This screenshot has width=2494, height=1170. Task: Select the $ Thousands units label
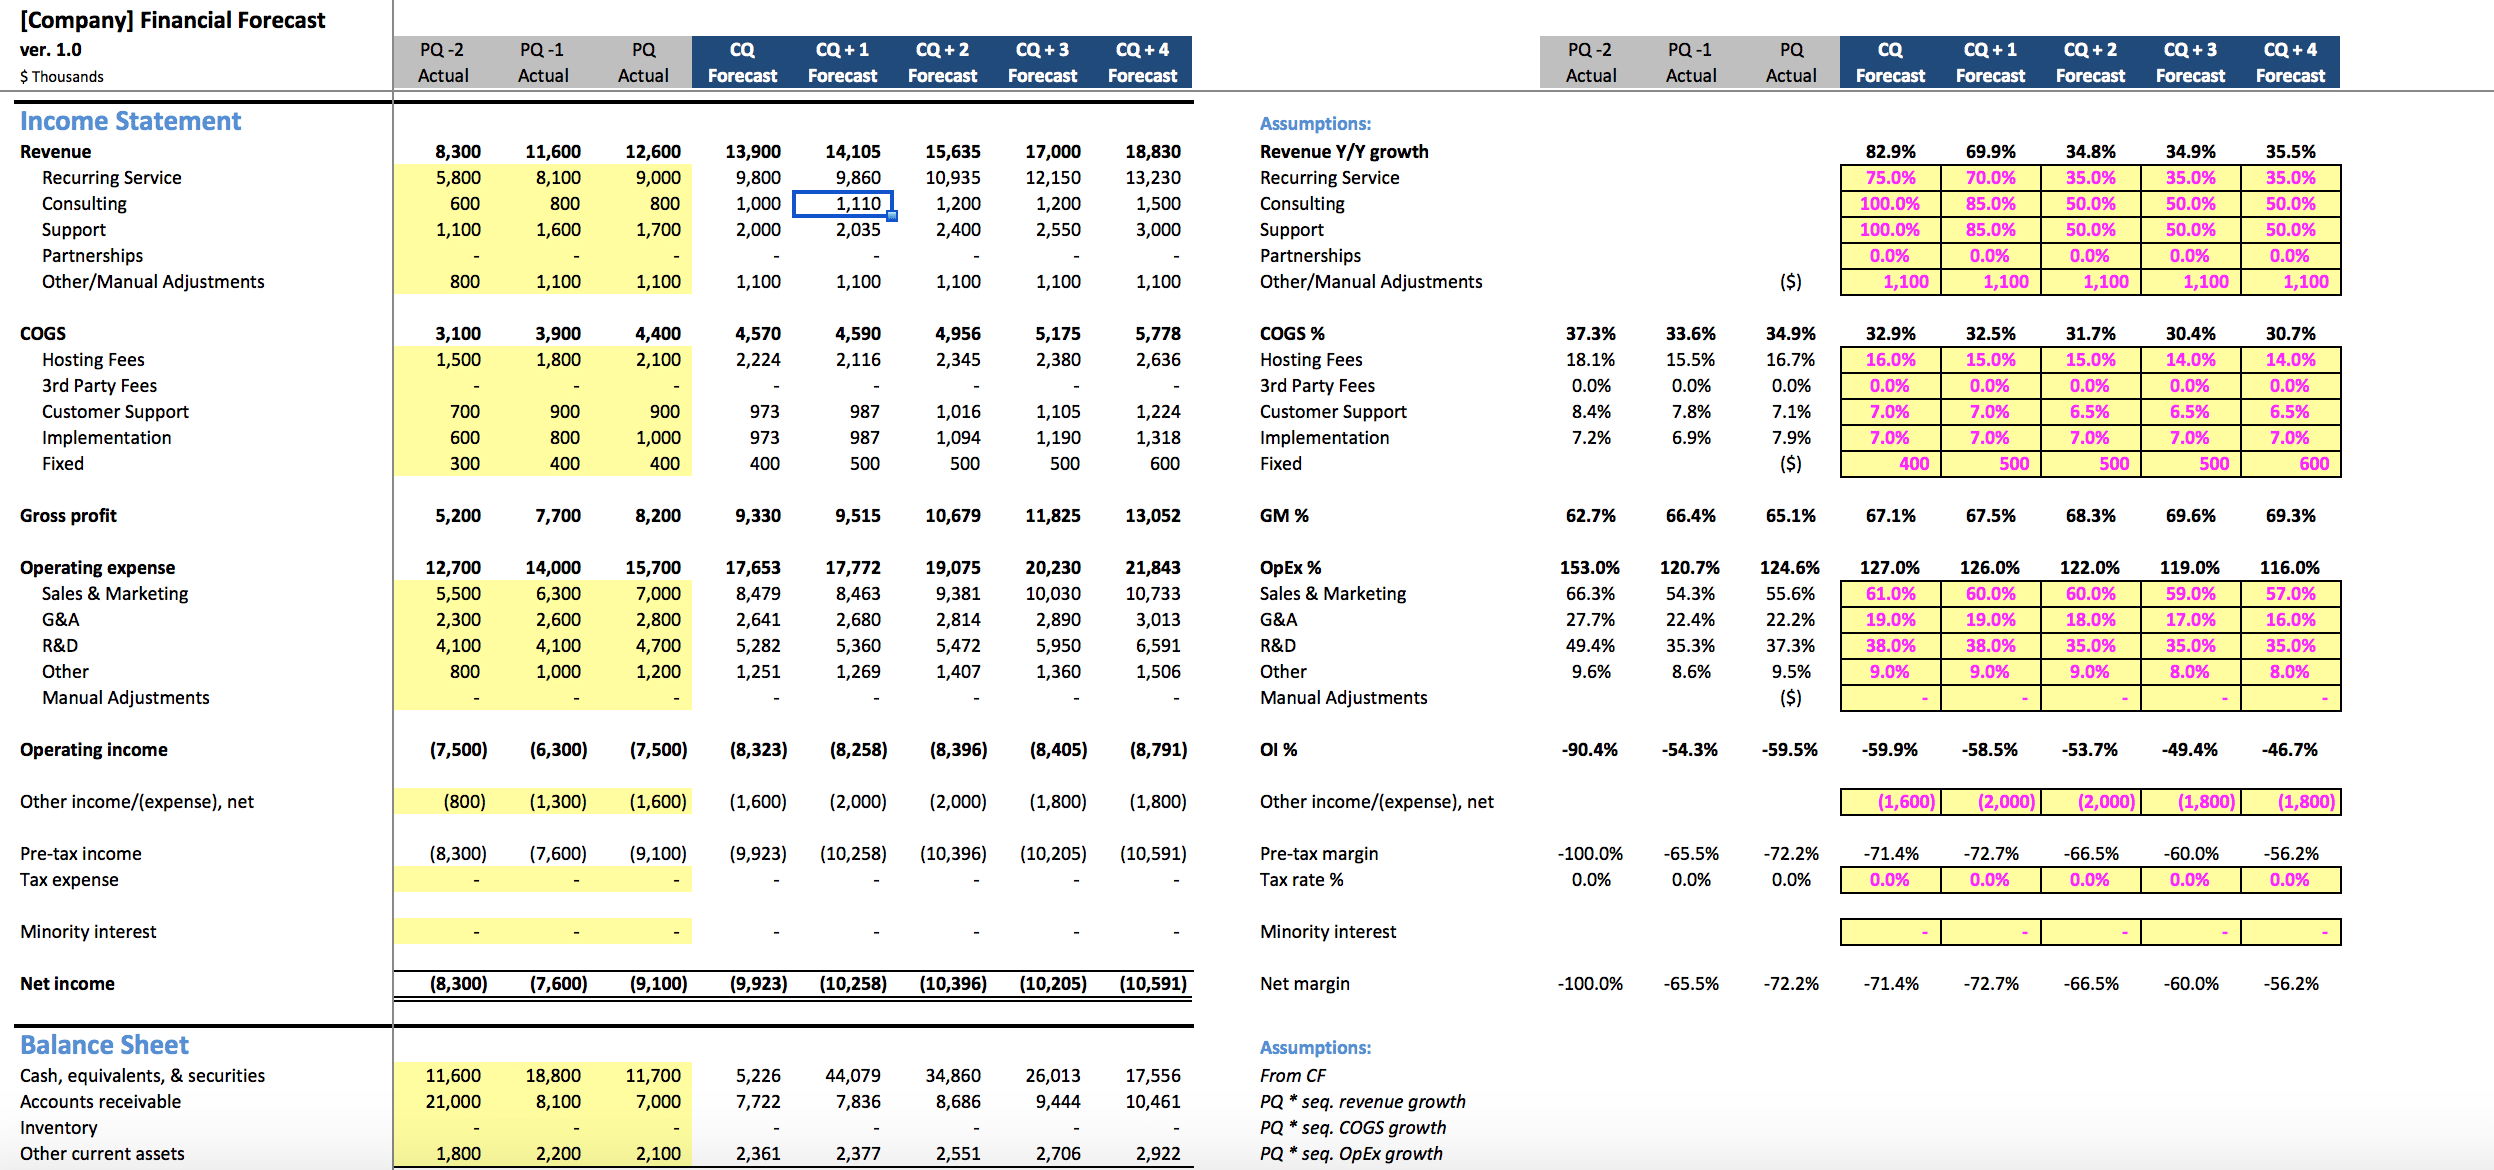click(62, 77)
